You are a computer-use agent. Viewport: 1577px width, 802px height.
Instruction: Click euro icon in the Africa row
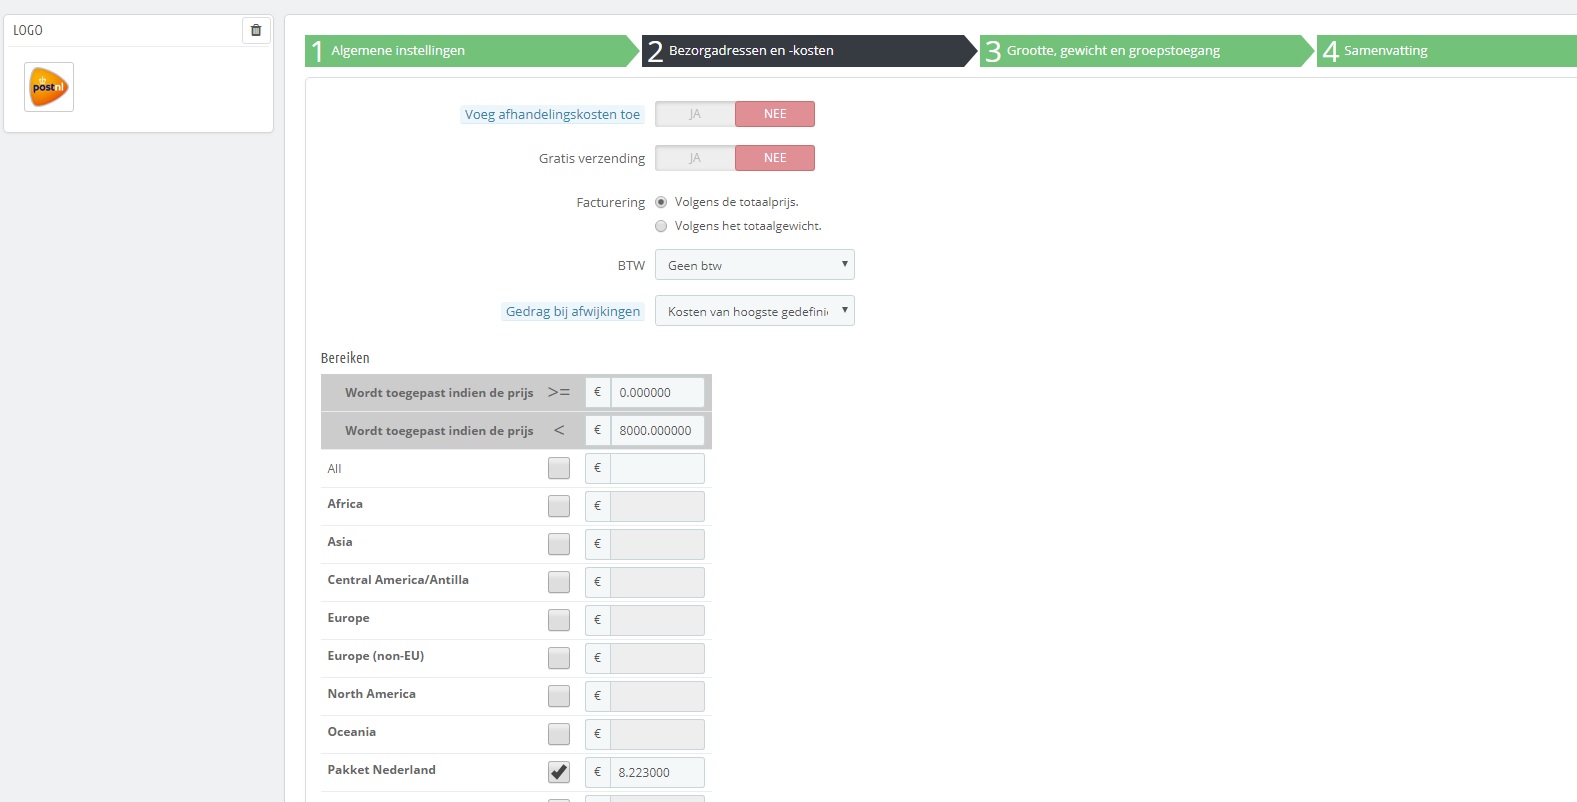coord(598,506)
